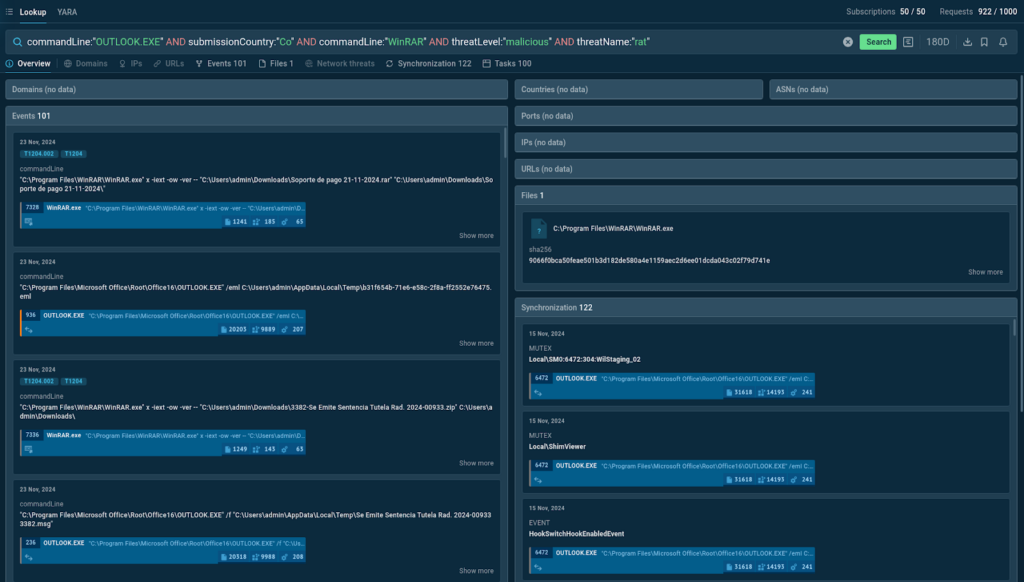1024x582 pixels.
Task: Click the file icon for WinRAR.exe
Action: click(x=539, y=228)
